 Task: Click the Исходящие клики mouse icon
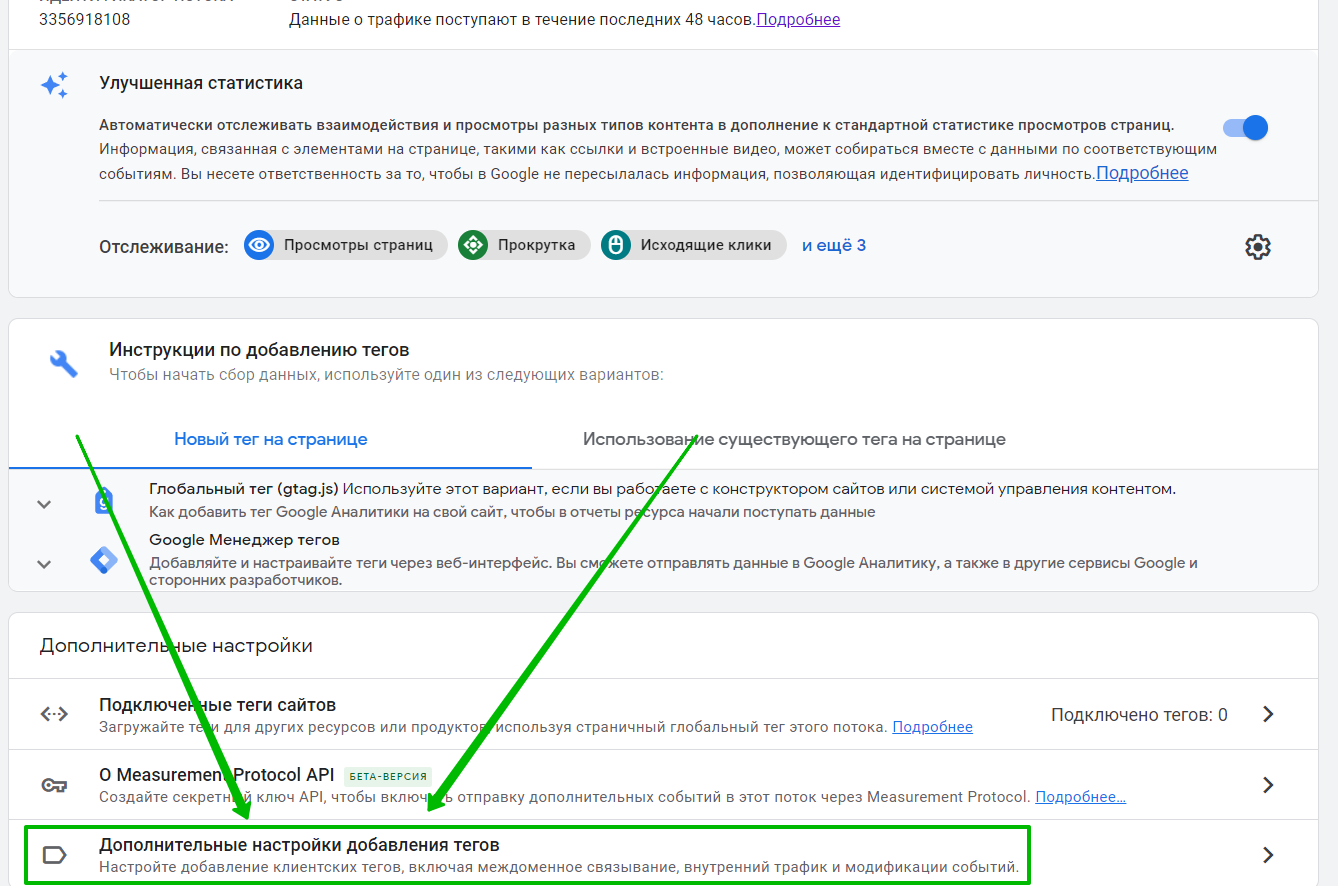[616, 245]
